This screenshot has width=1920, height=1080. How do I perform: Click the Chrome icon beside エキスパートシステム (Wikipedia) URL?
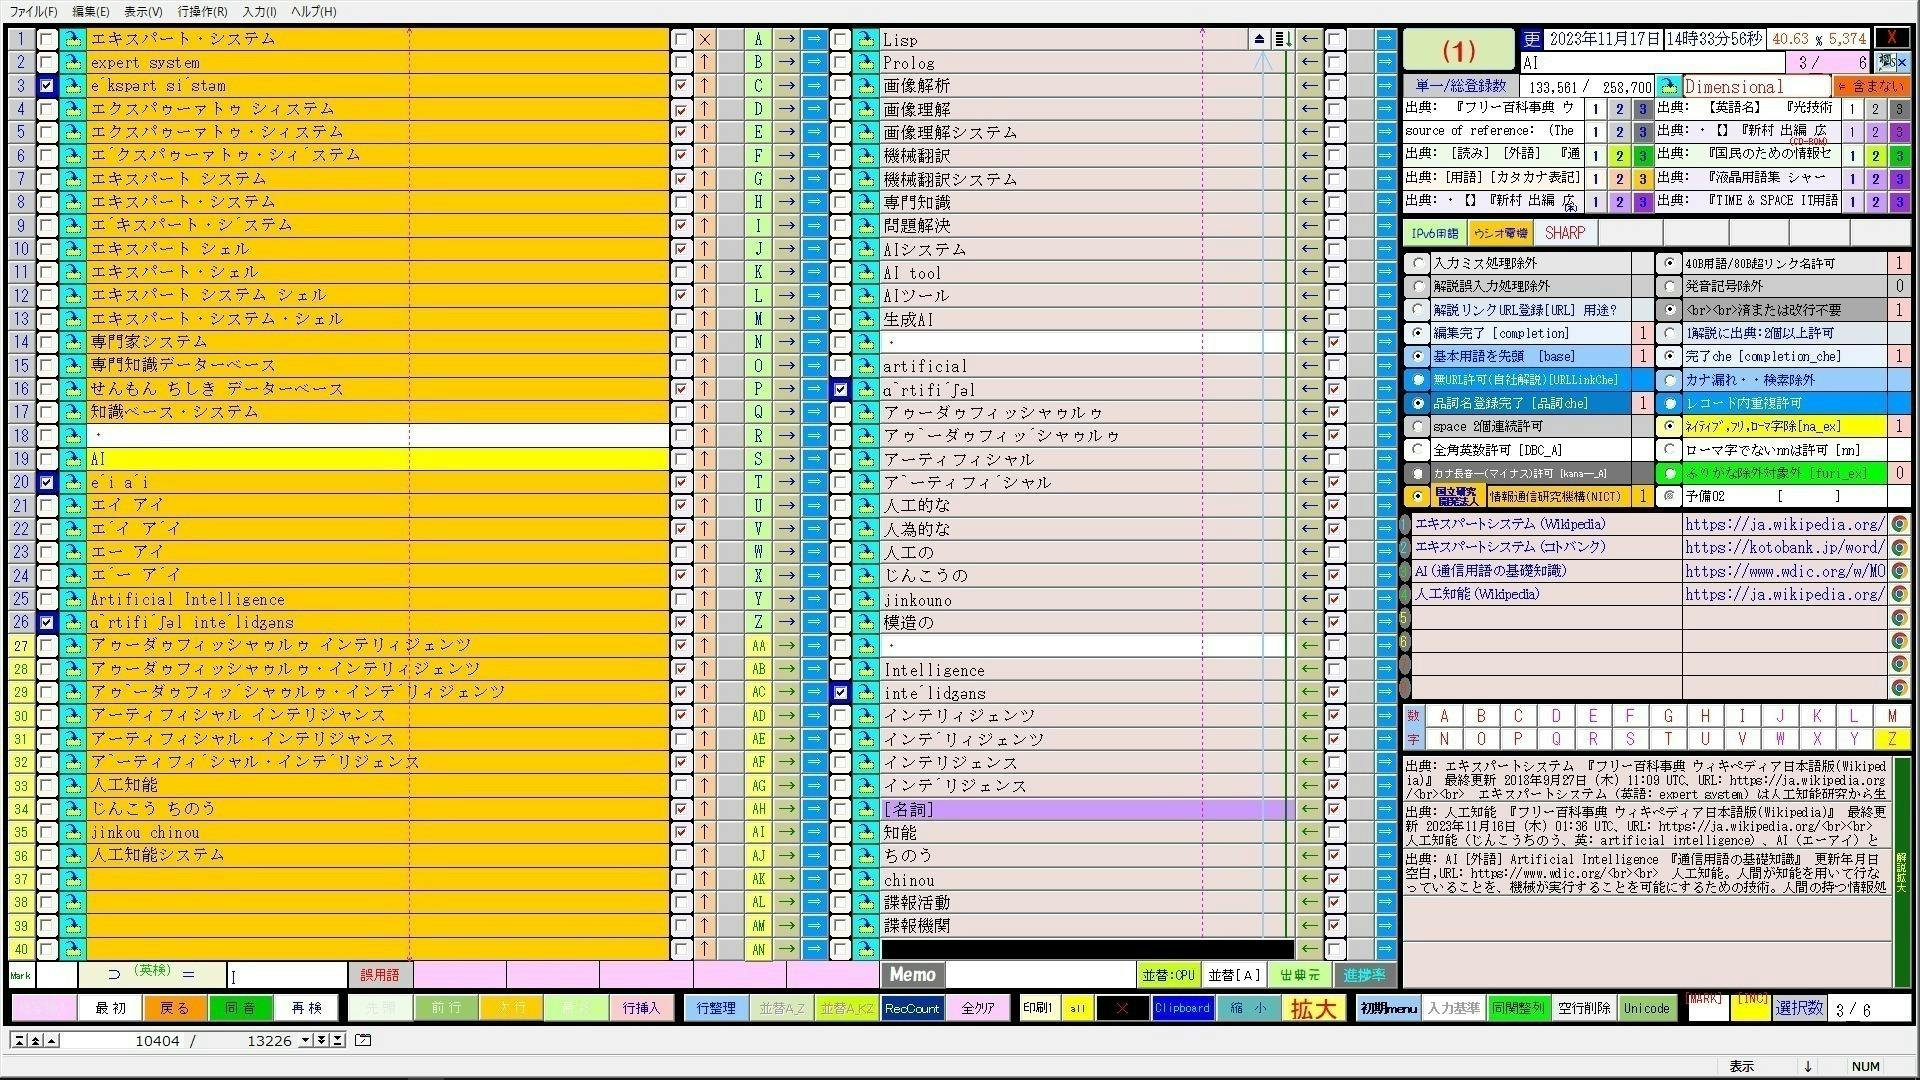tap(1899, 524)
